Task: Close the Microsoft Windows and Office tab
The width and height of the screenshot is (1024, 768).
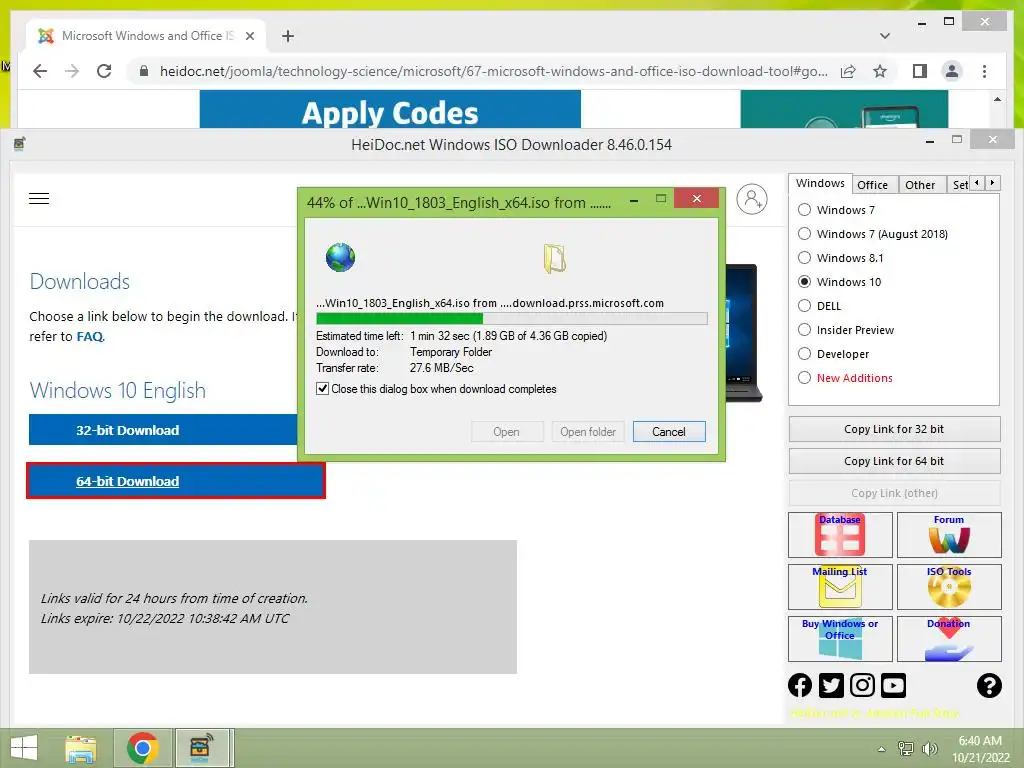Action: pos(249,36)
